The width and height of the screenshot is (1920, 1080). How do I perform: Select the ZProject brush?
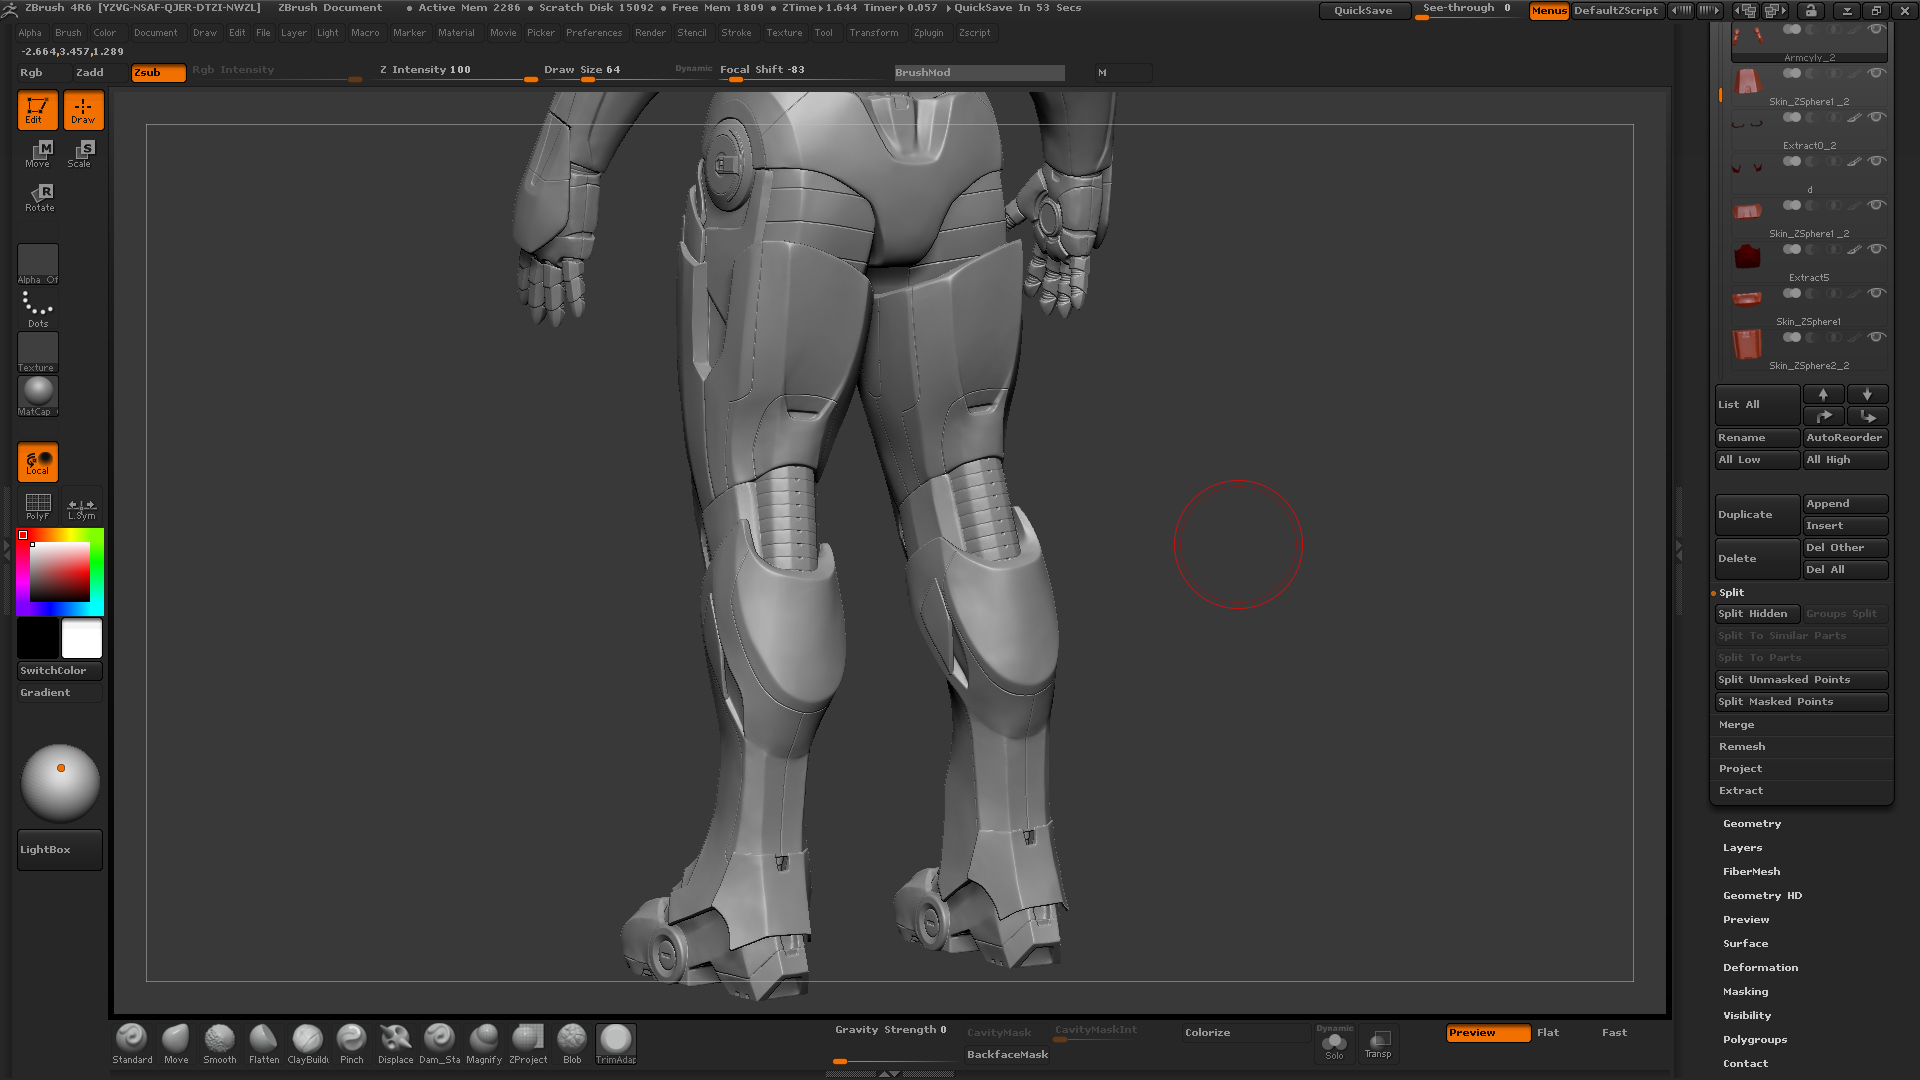click(x=528, y=1044)
